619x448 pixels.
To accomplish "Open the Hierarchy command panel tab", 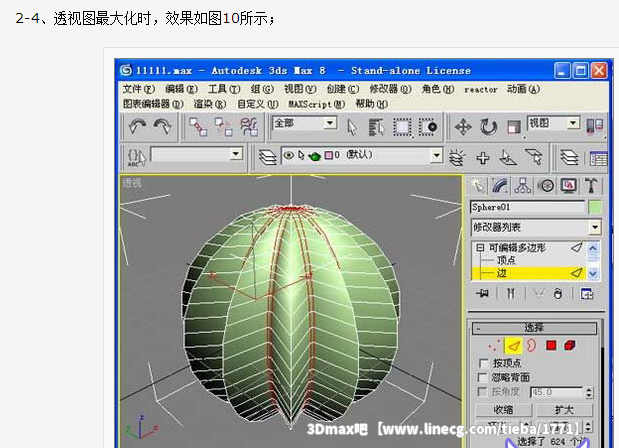I will 523,186.
